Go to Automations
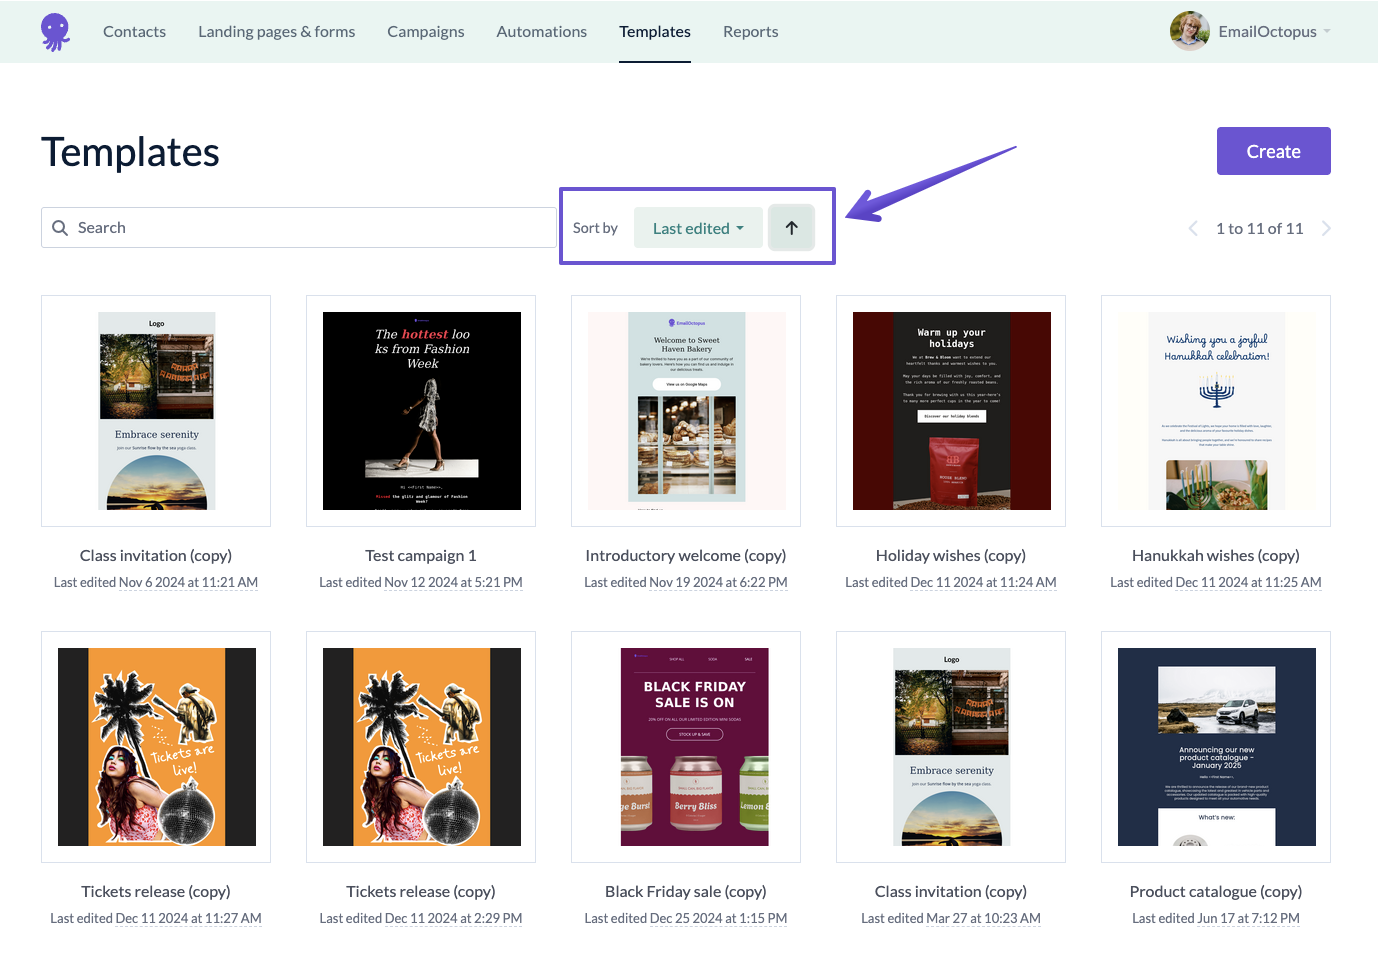Viewport: 1378px width, 965px height. 542,32
